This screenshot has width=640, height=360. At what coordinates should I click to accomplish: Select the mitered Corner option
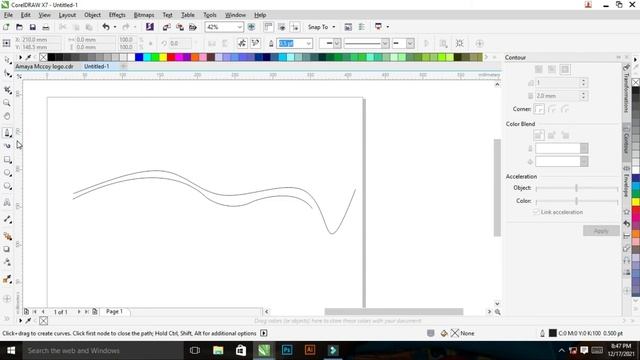539,109
